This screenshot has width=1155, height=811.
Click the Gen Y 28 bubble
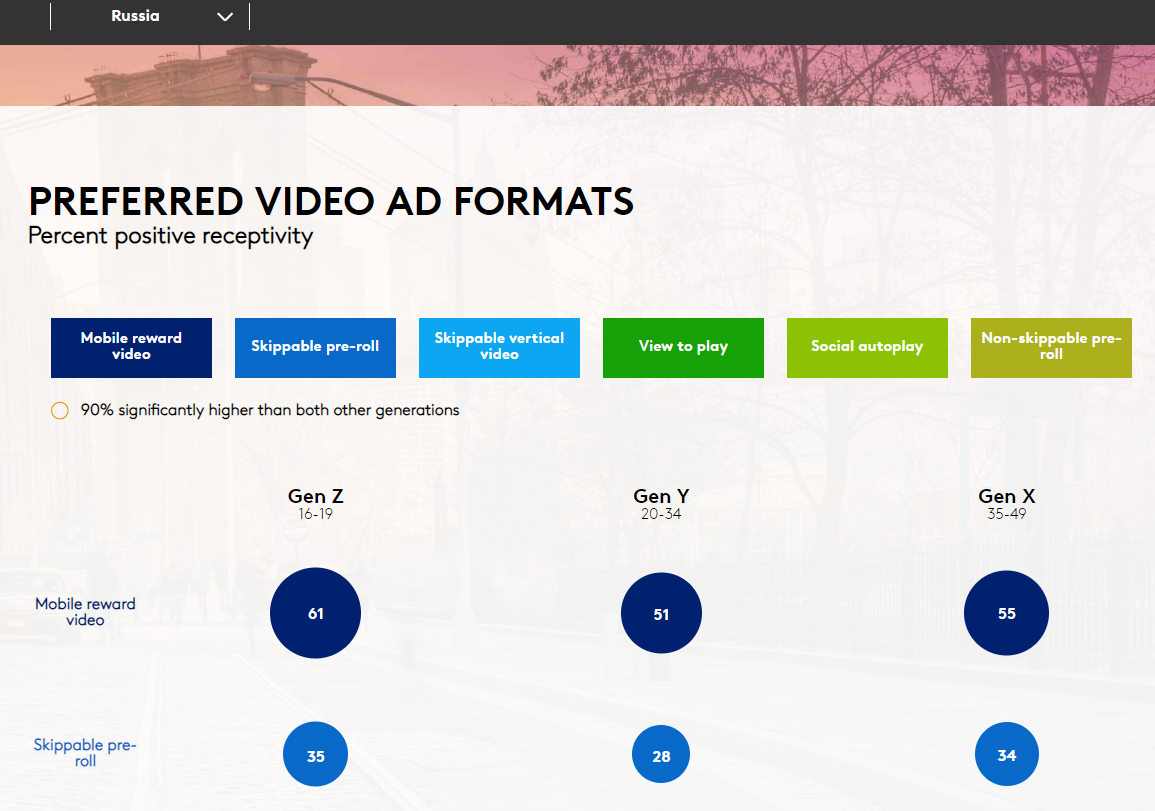(661, 754)
